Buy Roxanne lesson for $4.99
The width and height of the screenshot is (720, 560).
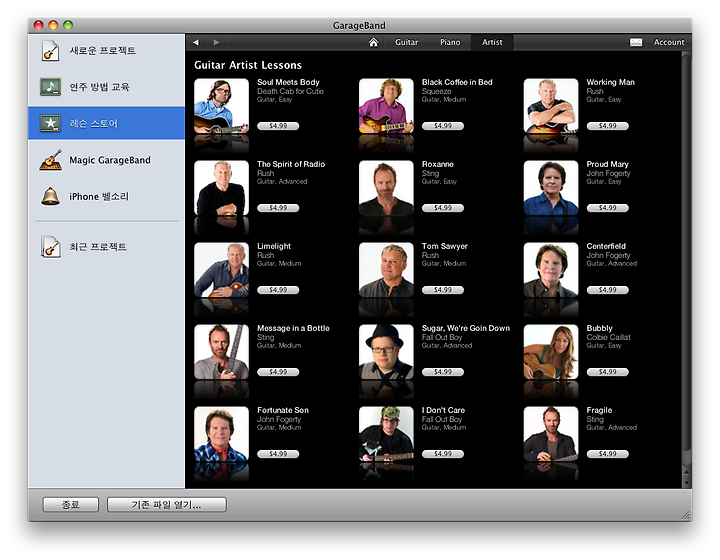pyautogui.click(x=443, y=208)
